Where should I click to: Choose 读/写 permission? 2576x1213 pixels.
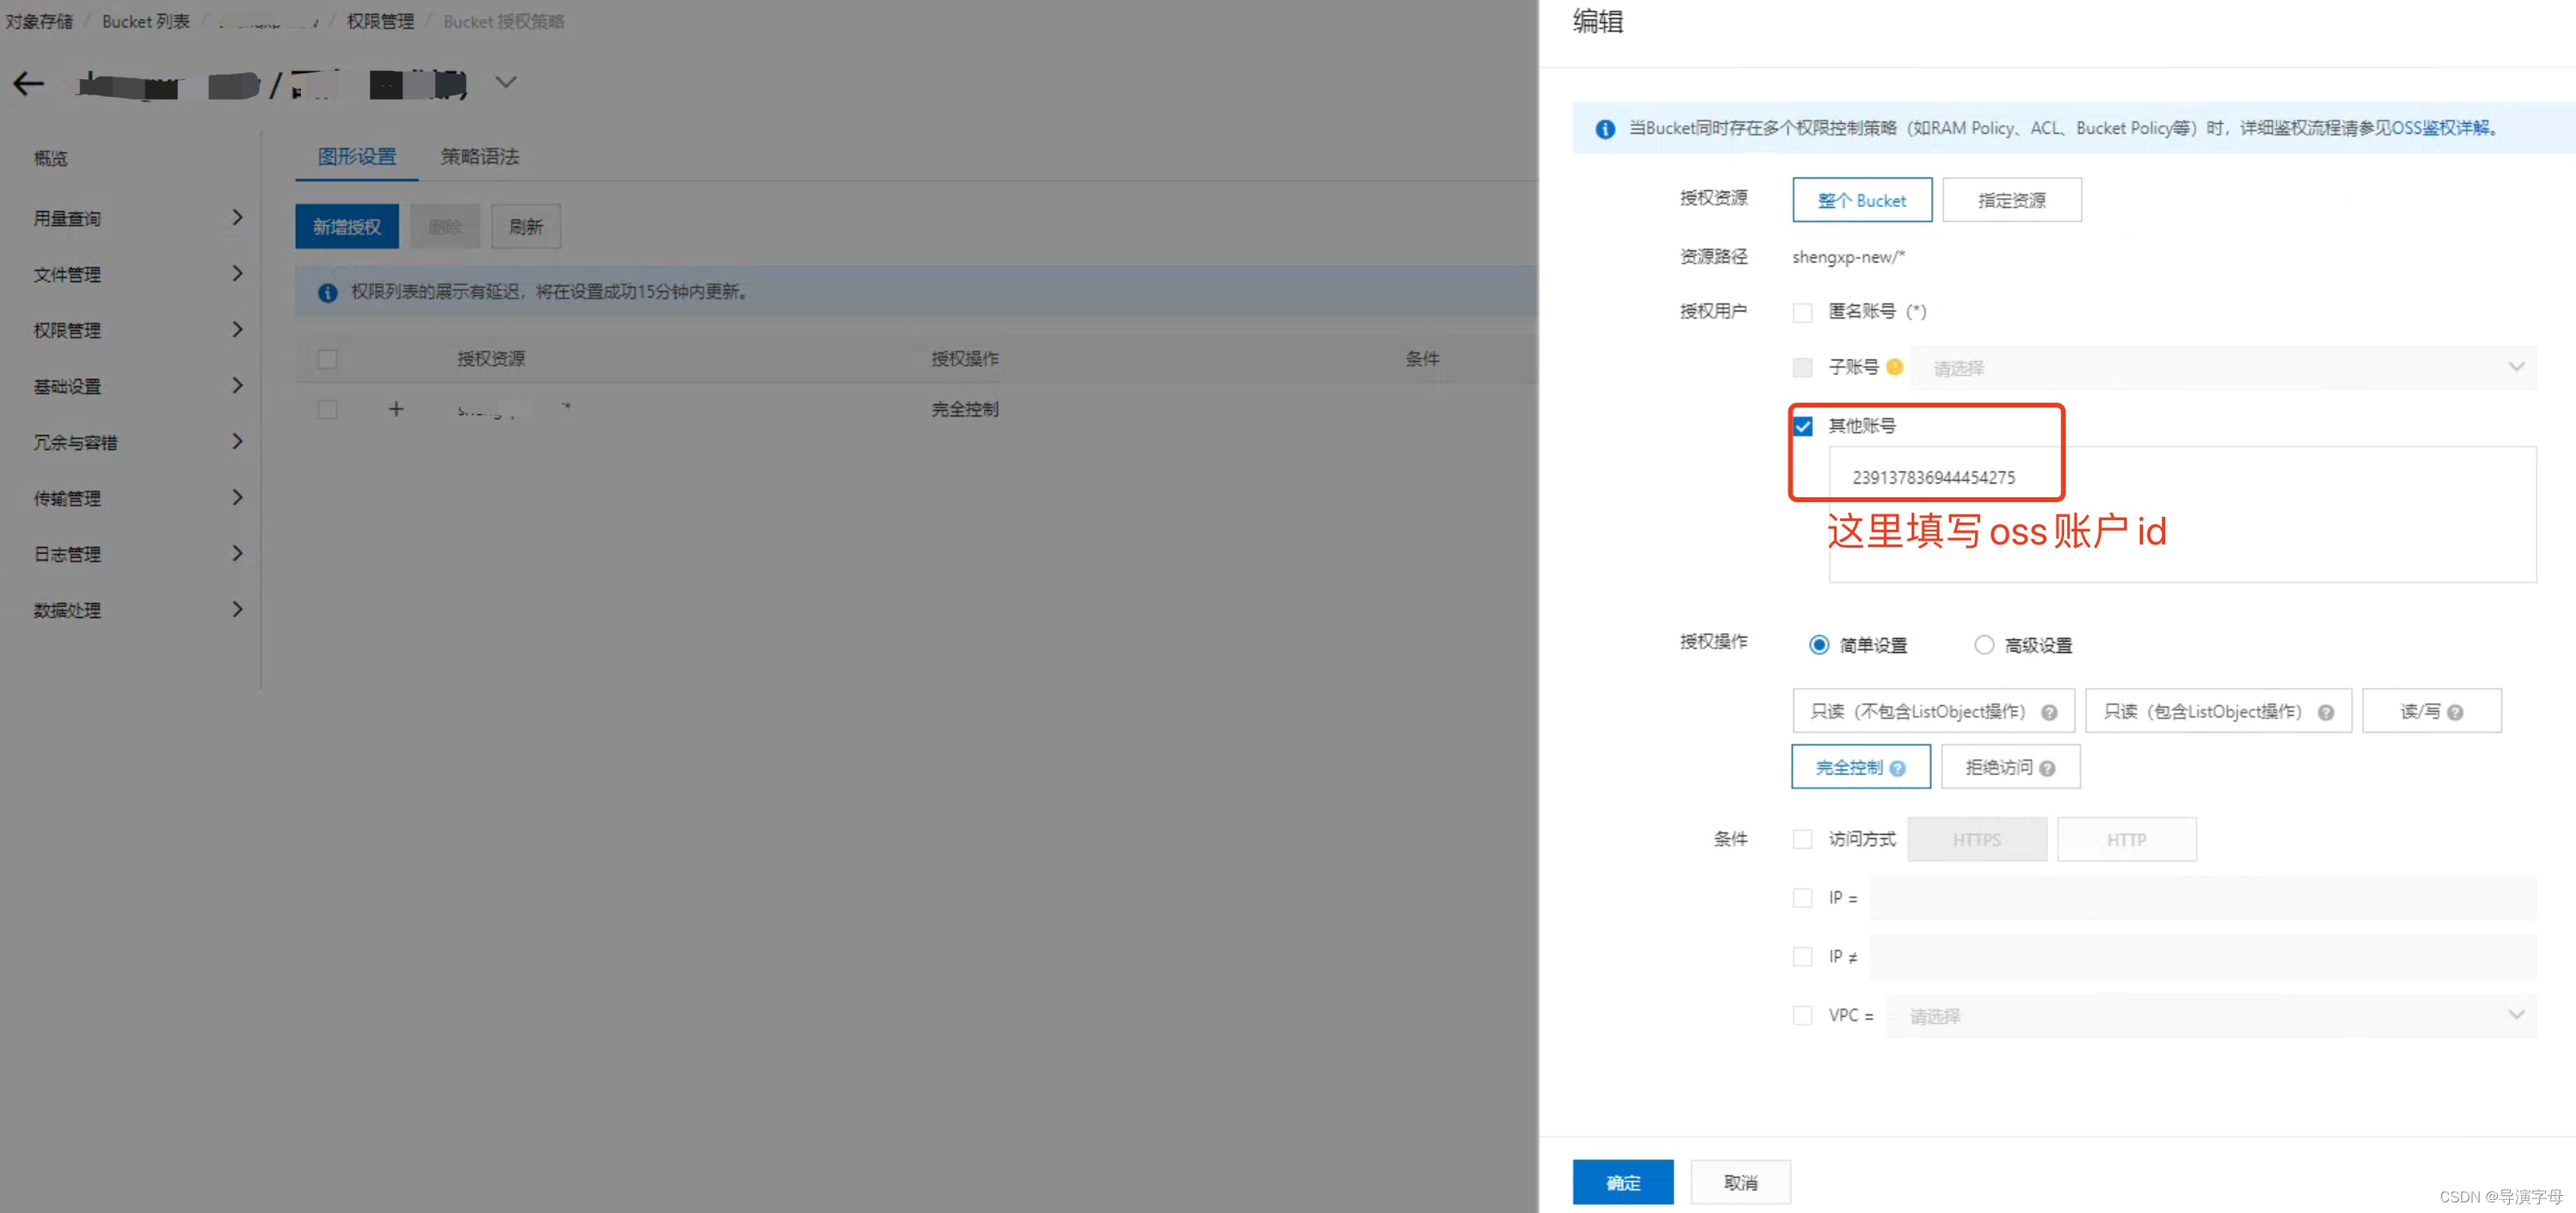point(2432,712)
